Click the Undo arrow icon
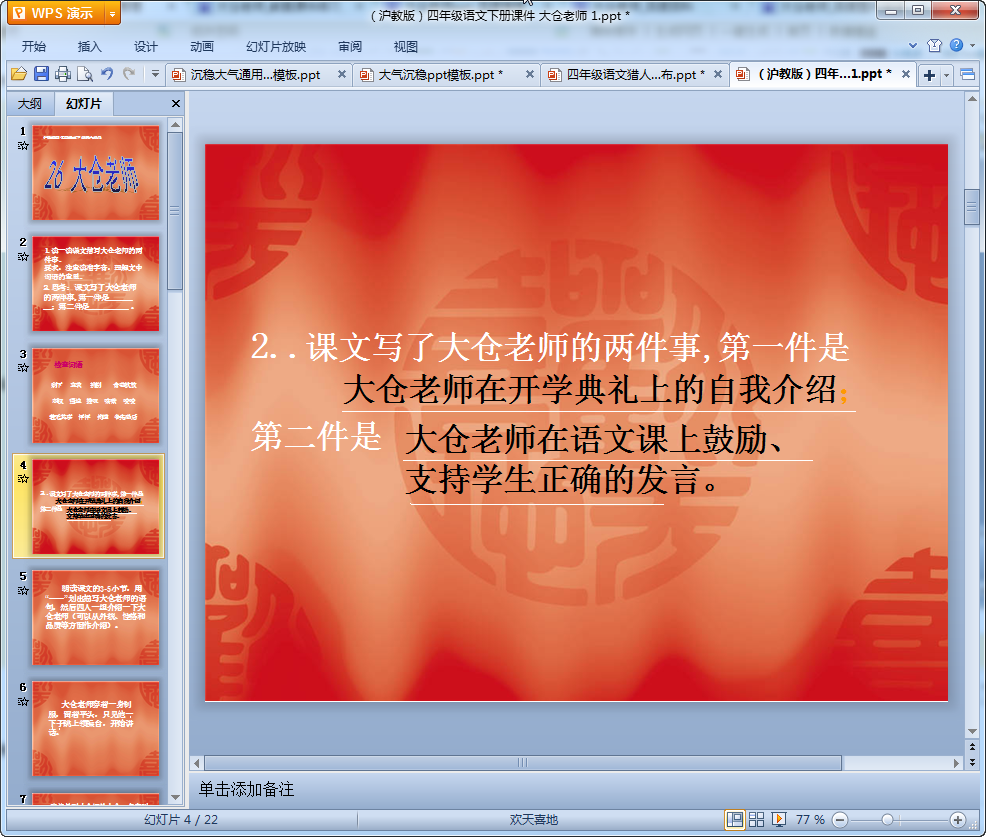This screenshot has height=837, width=986. [107, 74]
